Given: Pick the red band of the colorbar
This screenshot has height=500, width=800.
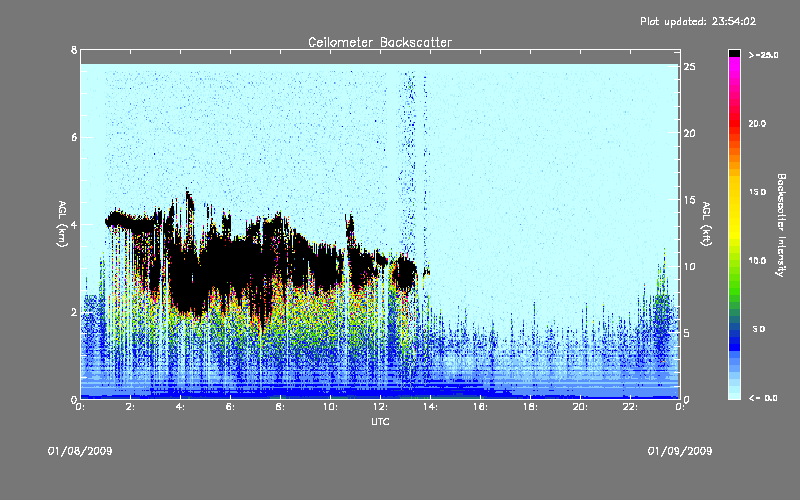Looking at the screenshot, I should click(x=734, y=122).
